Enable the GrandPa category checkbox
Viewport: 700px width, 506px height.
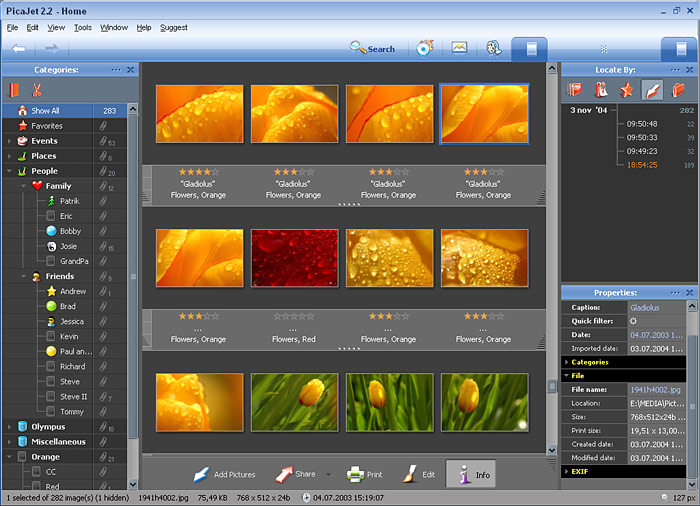coord(50,261)
